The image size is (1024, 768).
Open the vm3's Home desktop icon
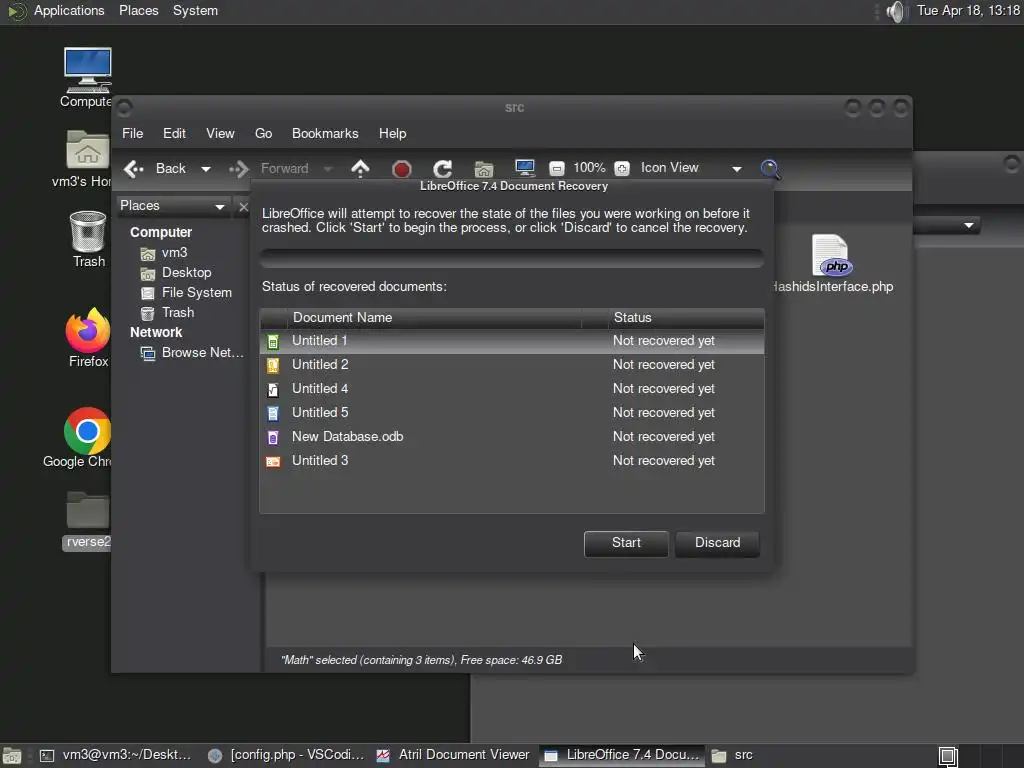87,150
